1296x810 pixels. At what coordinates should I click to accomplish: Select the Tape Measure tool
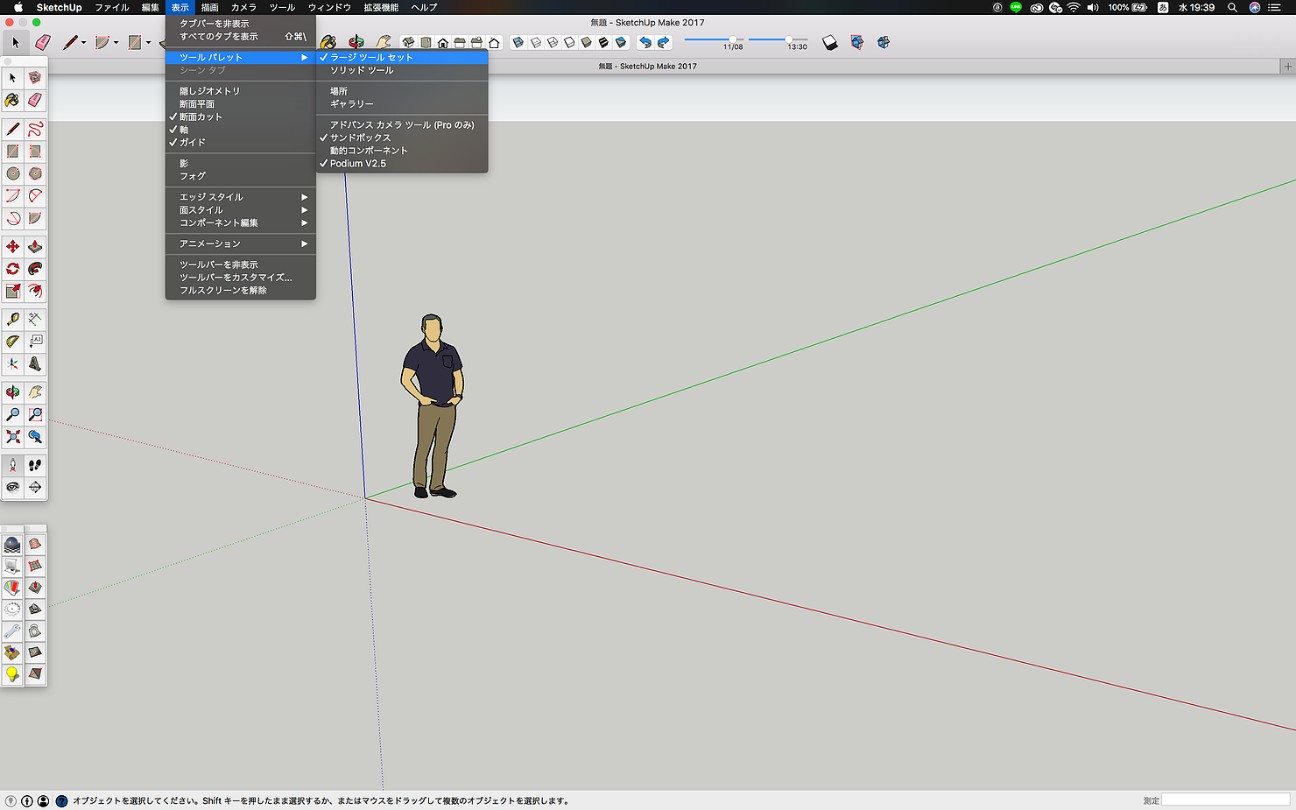coord(13,319)
